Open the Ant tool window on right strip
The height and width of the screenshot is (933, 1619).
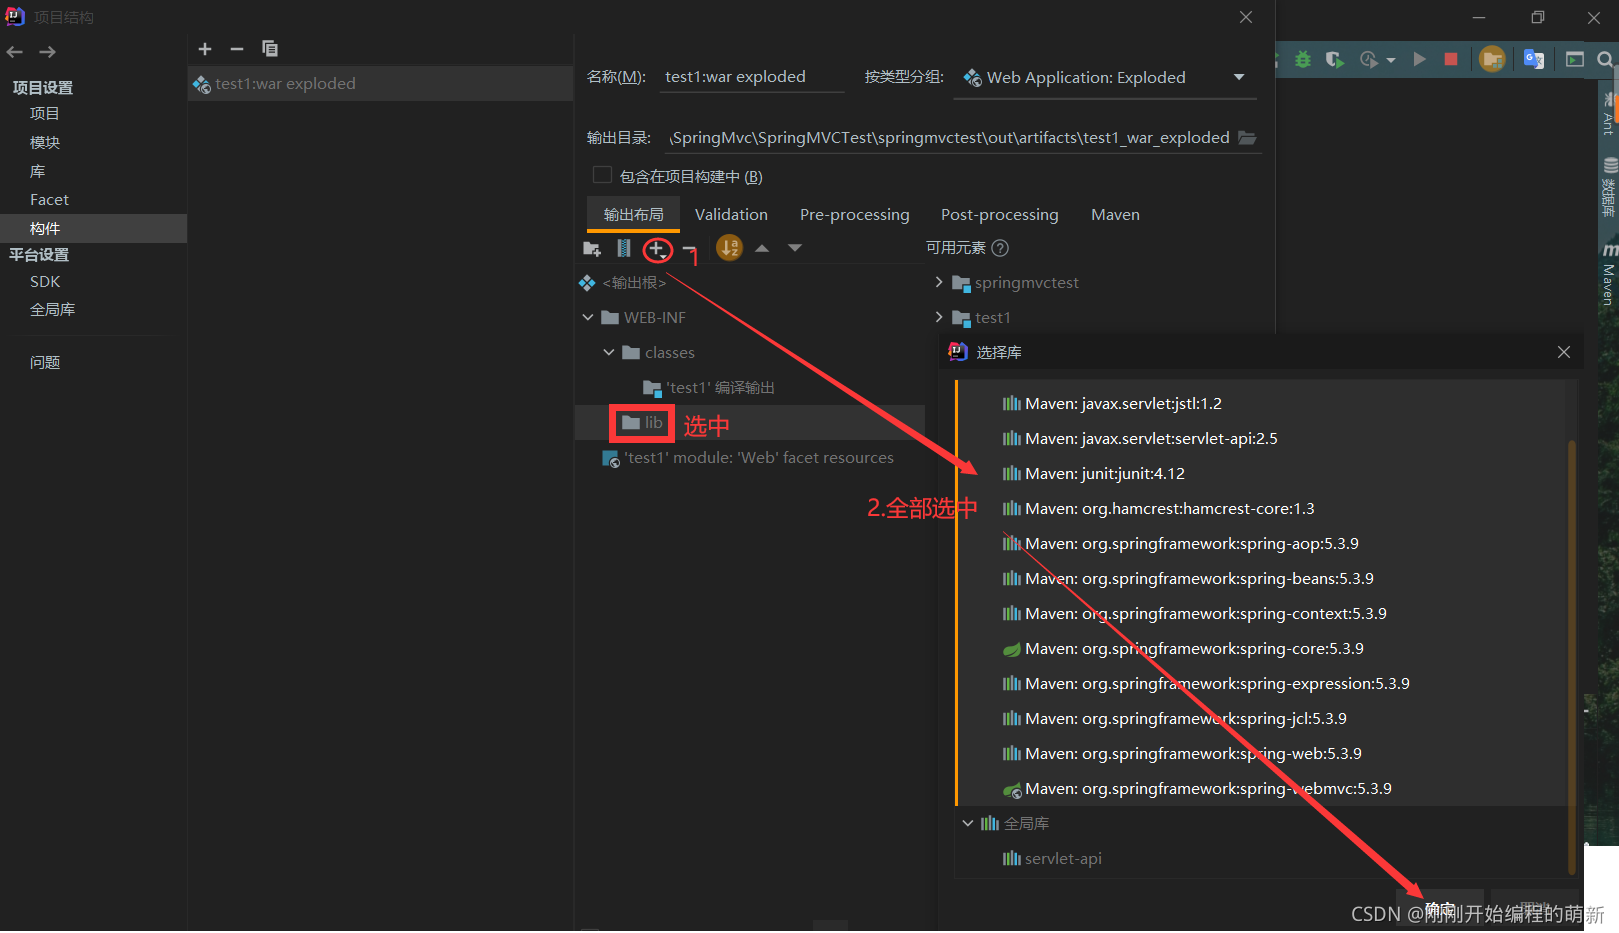[1609, 113]
